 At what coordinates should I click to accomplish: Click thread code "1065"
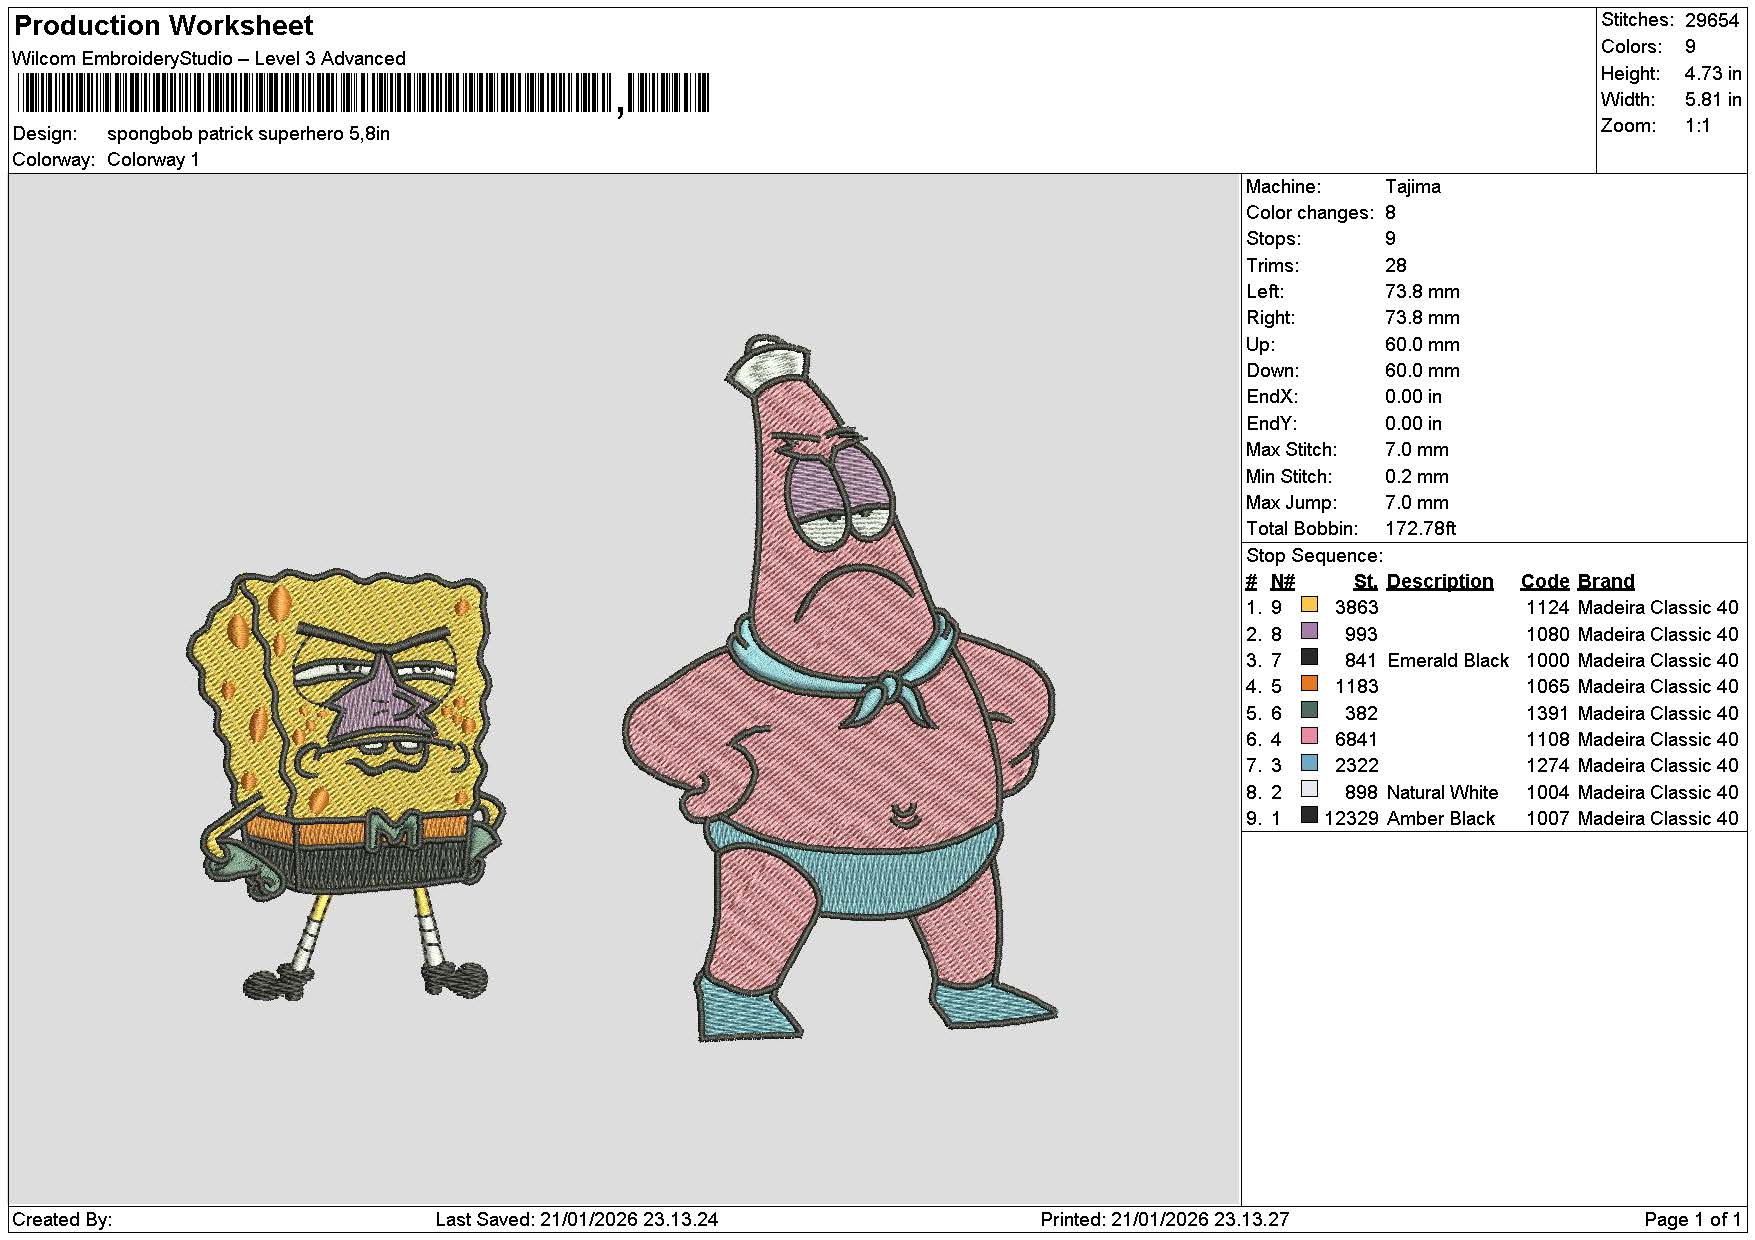click(1548, 687)
